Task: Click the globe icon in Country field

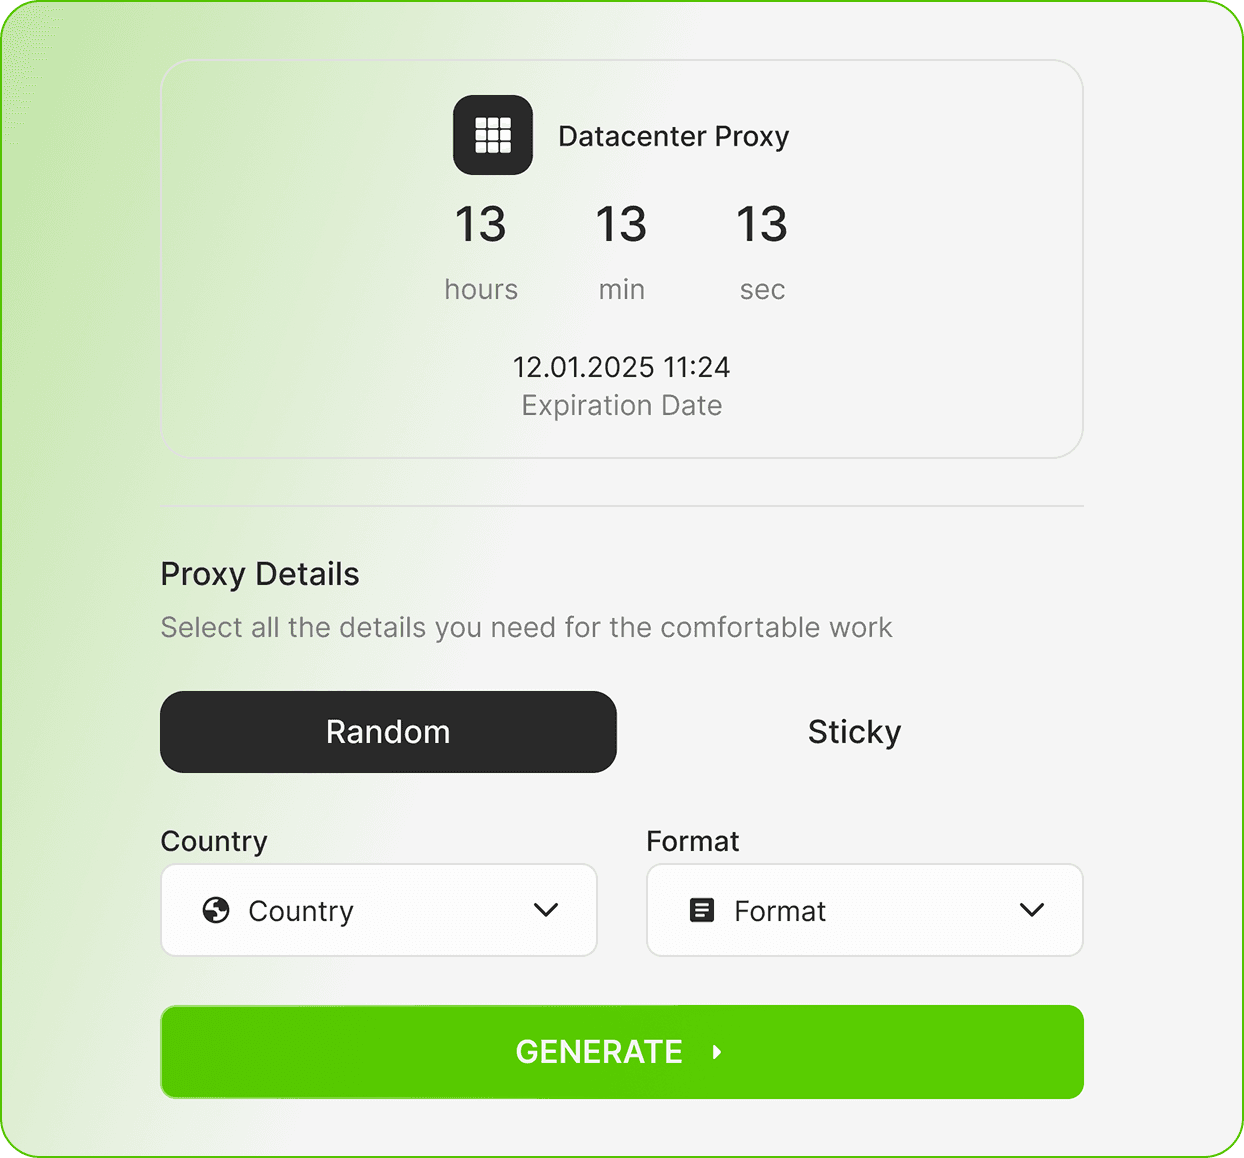Action: [216, 910]
